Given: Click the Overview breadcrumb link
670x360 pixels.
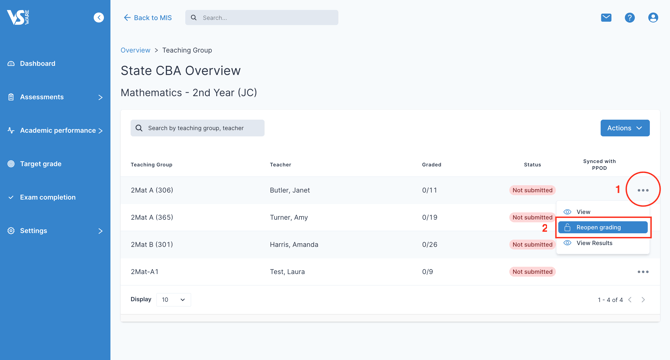Looking at the screenshot, I should (x=135, y=50).
